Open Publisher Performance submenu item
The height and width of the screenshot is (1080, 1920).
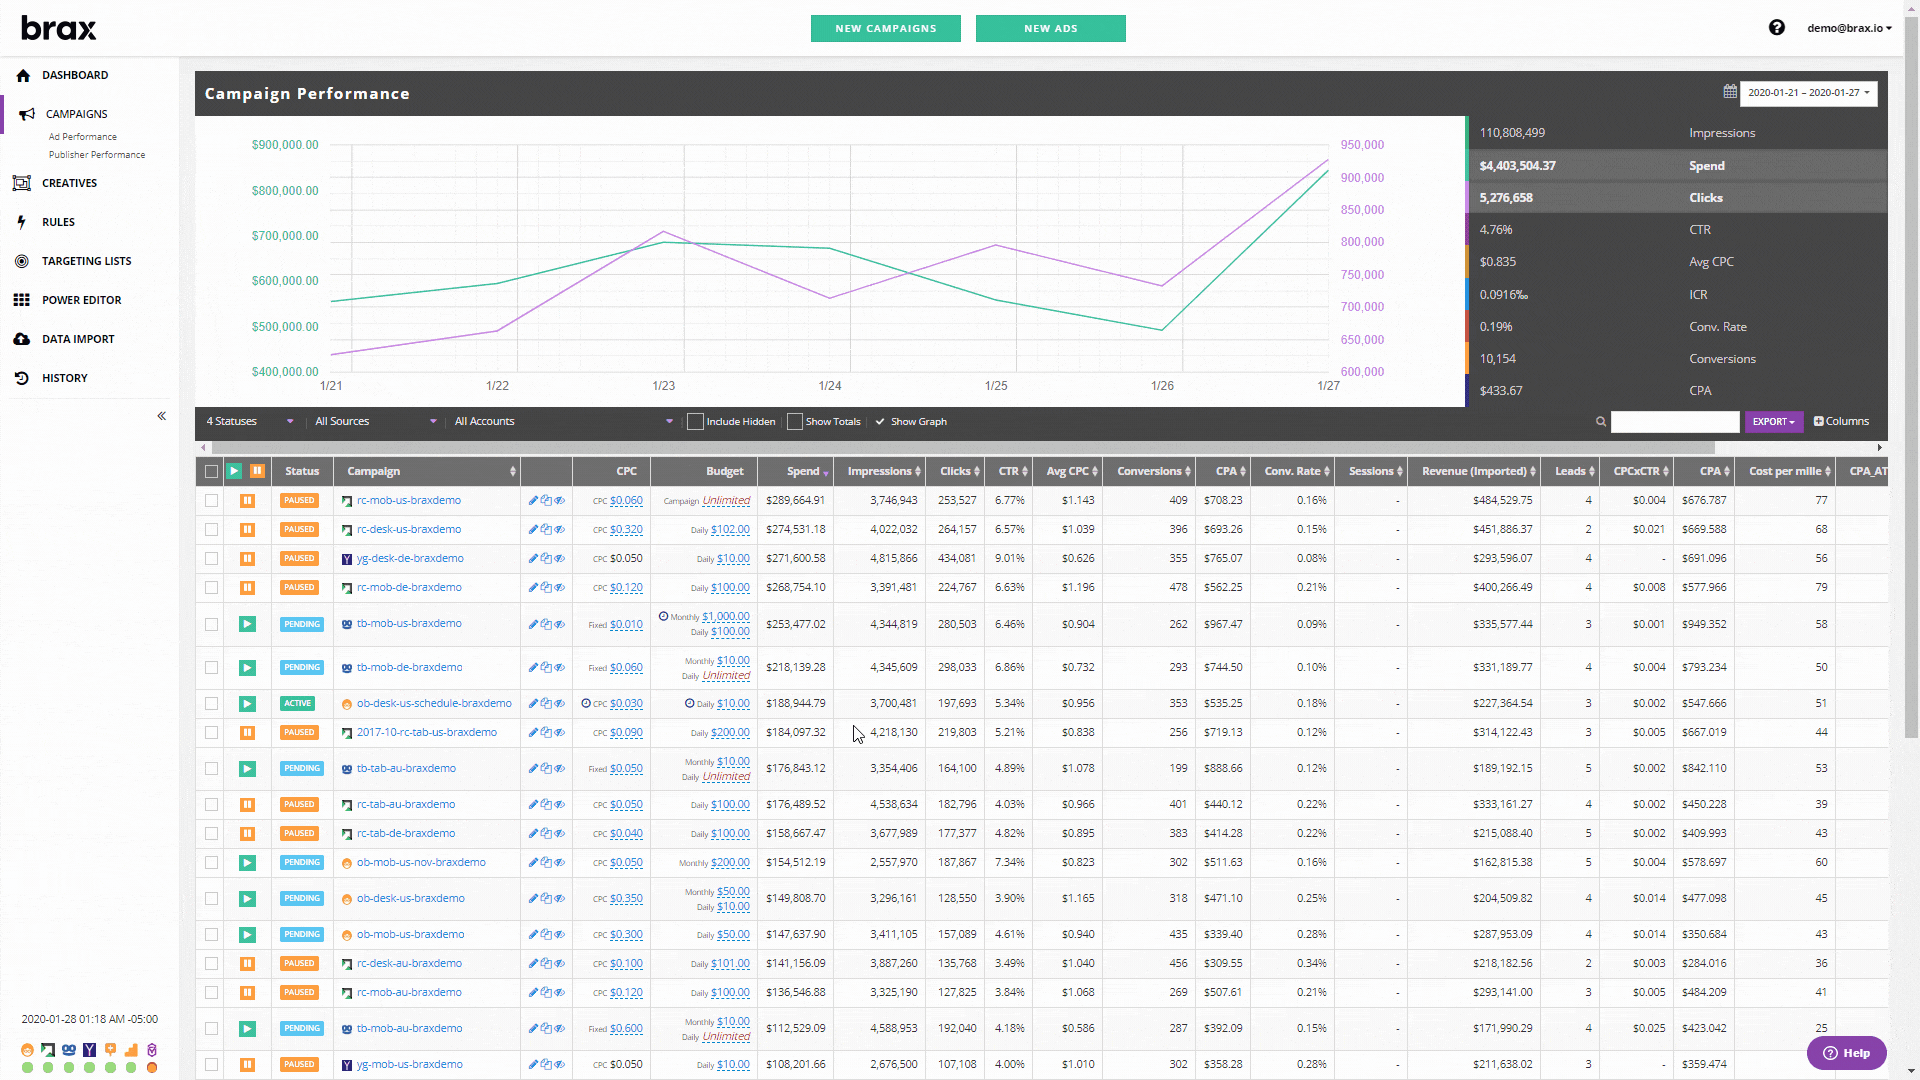coord(97,155)
